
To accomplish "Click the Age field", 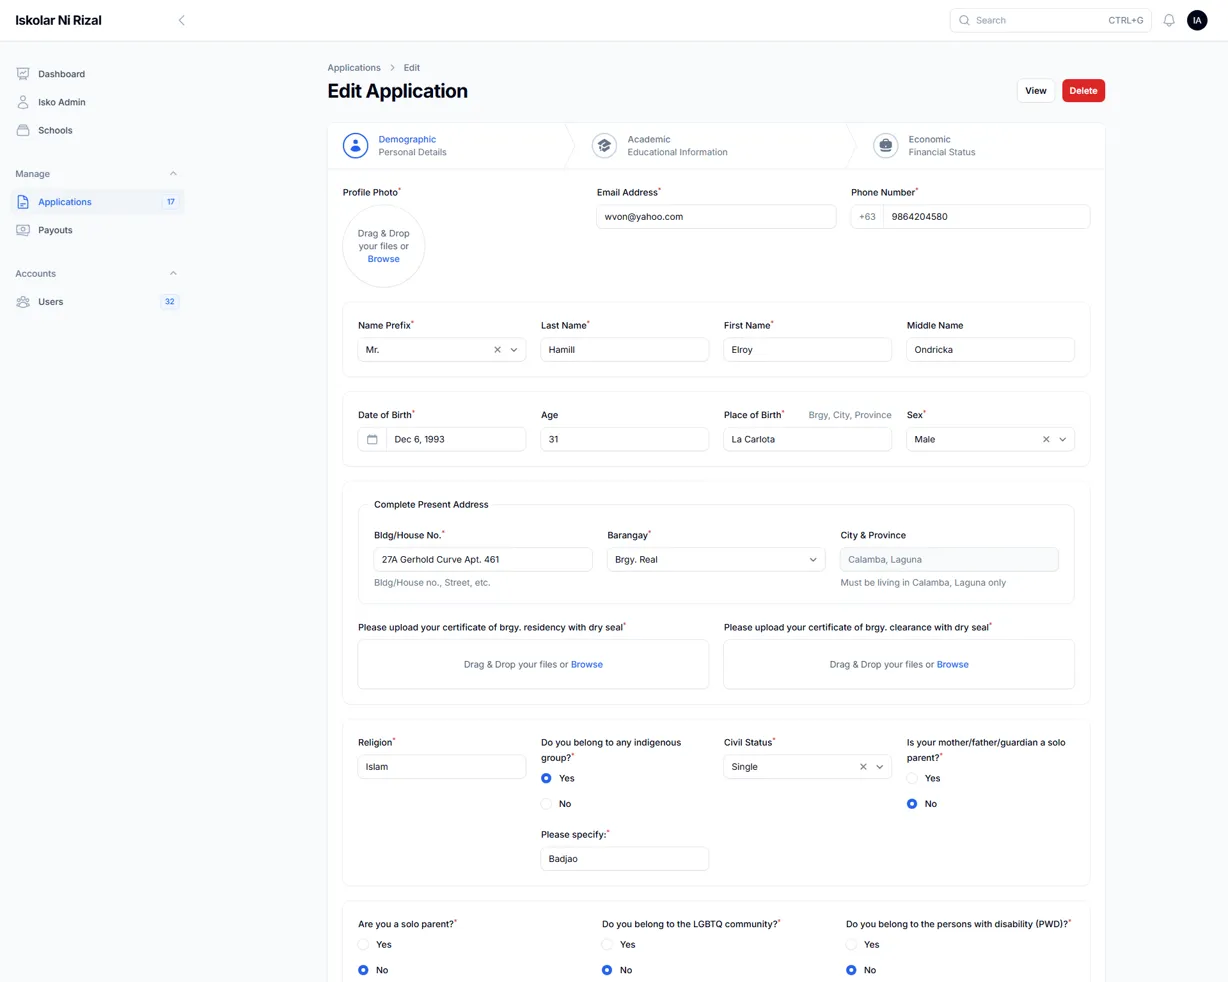I will click(x=625, y=439).
